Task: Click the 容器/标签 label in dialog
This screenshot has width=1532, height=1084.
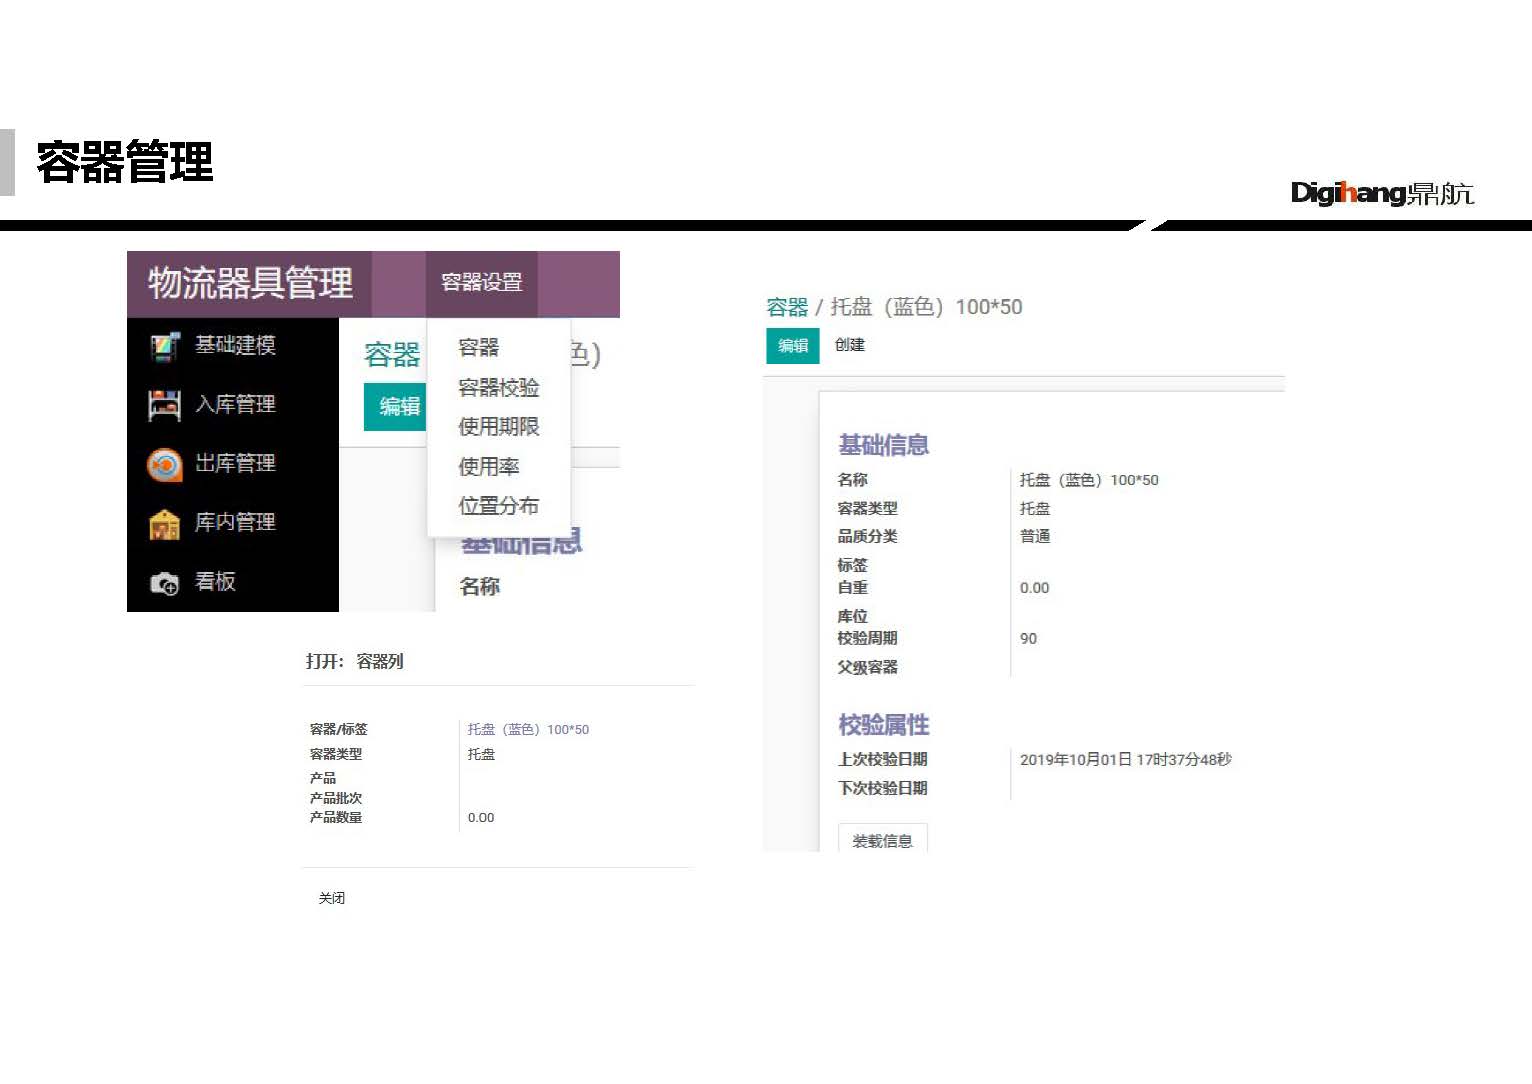Action: click(338, 729)
